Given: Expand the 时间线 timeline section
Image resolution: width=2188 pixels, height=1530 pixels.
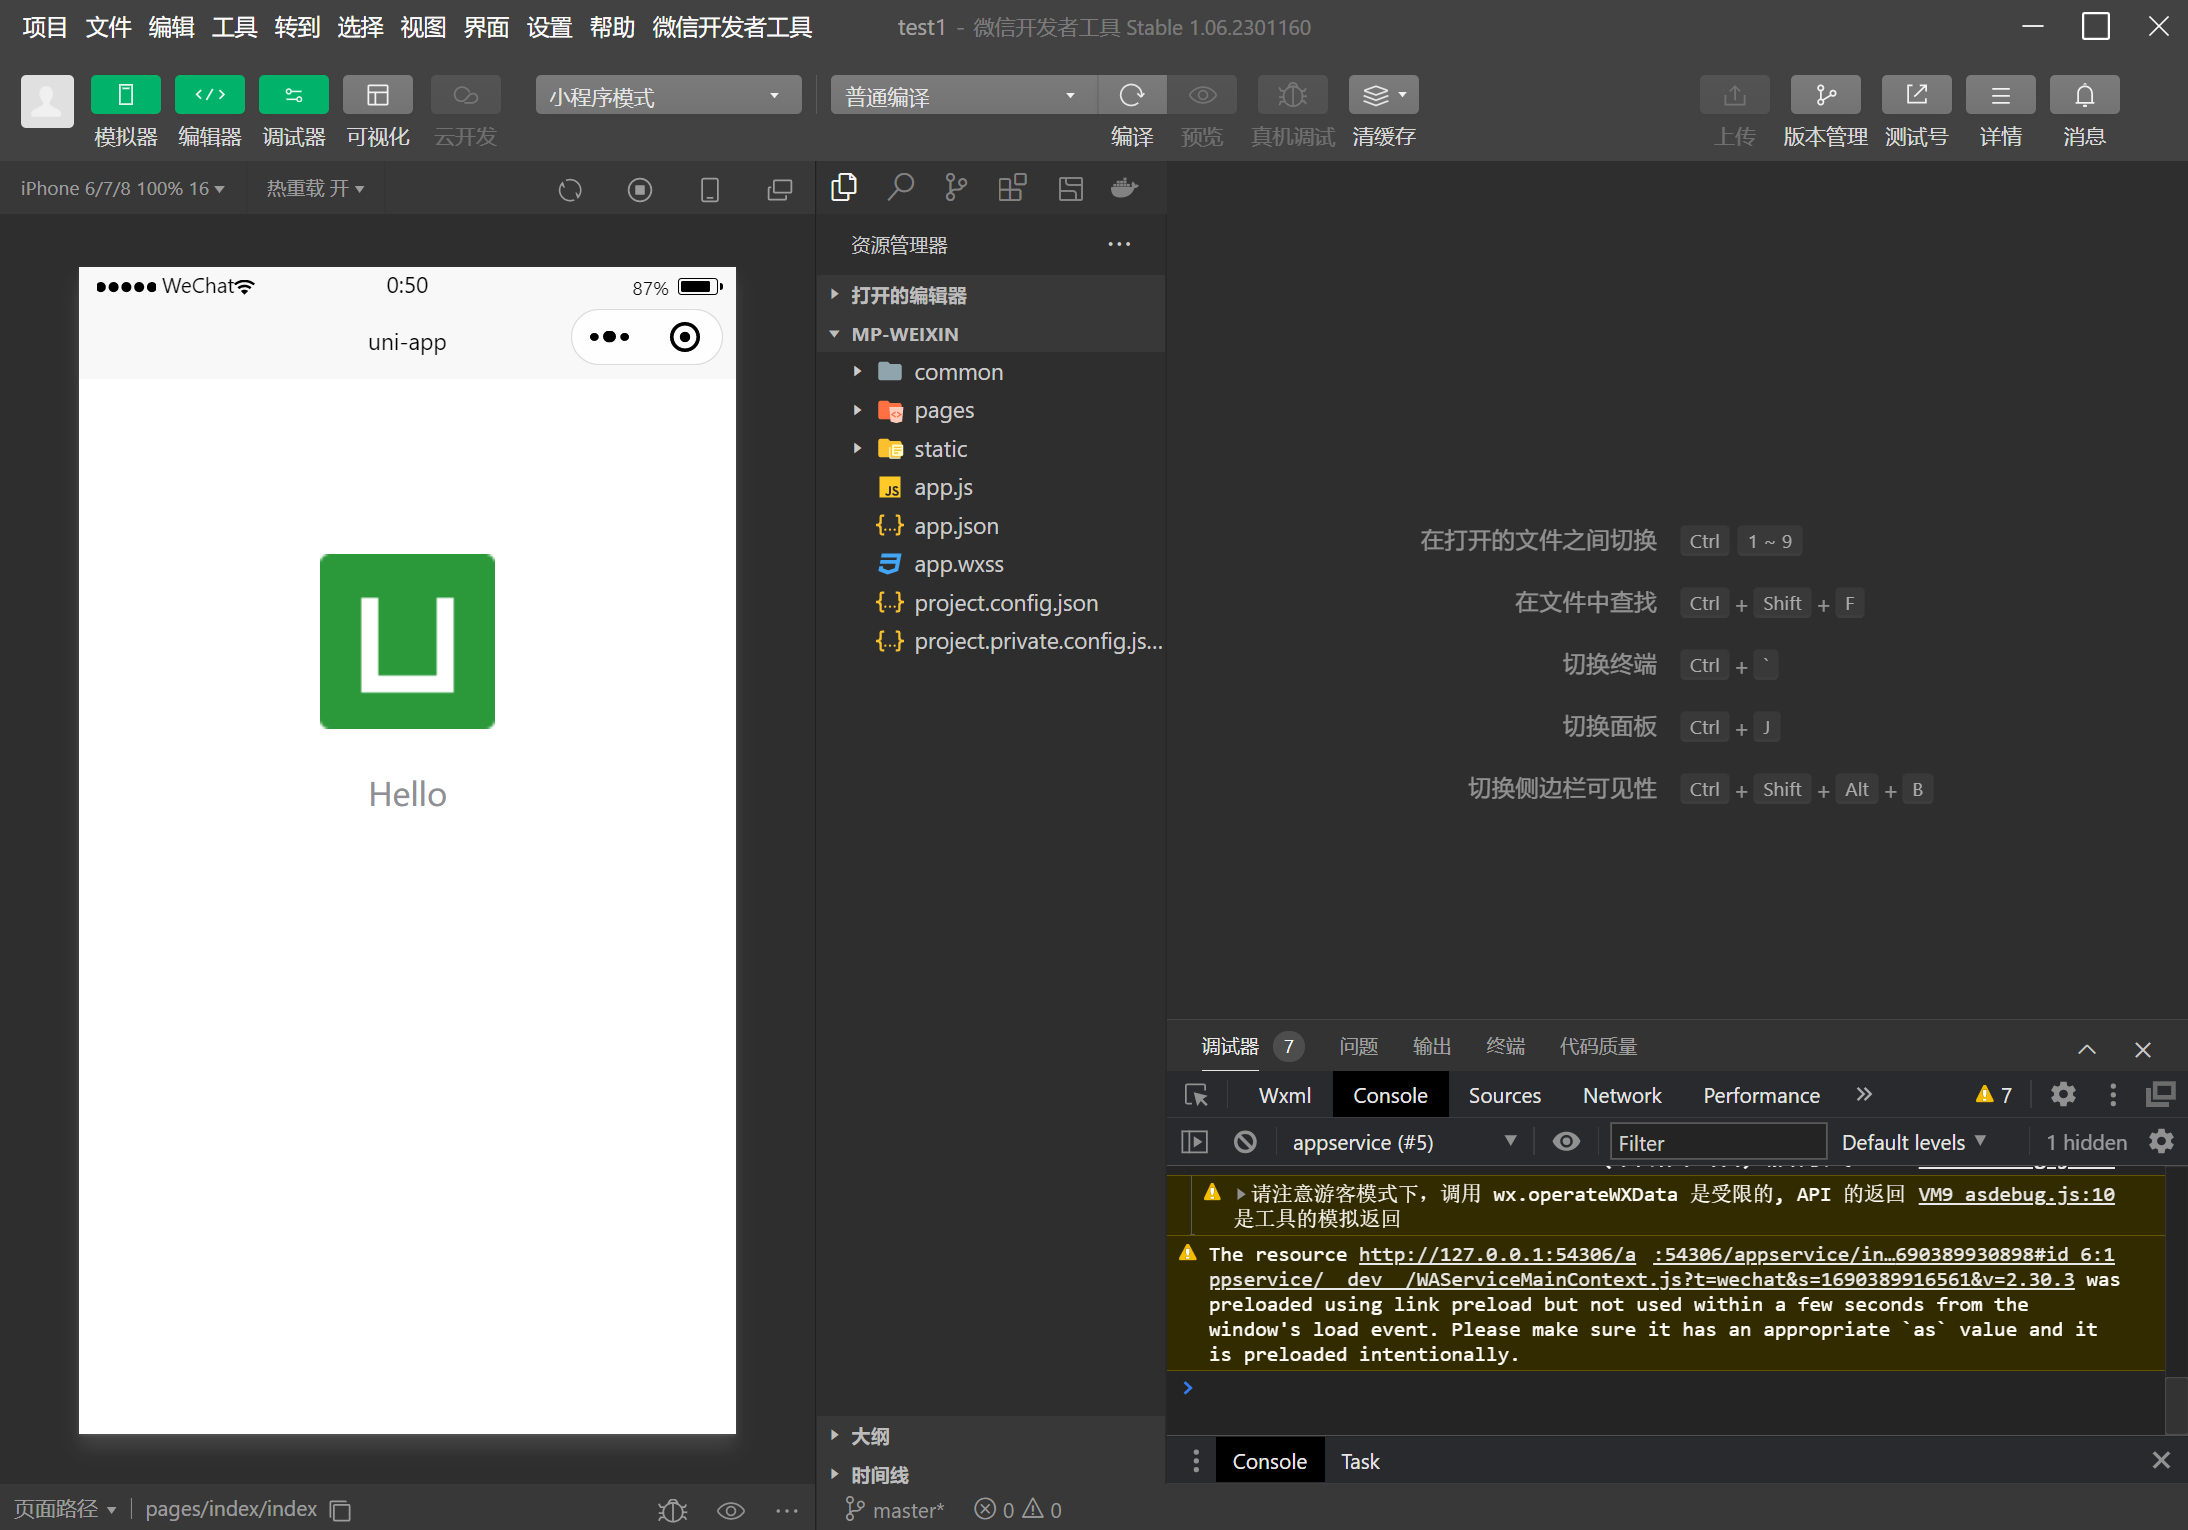Looking at the screenshot, I should coord(991,1475).
